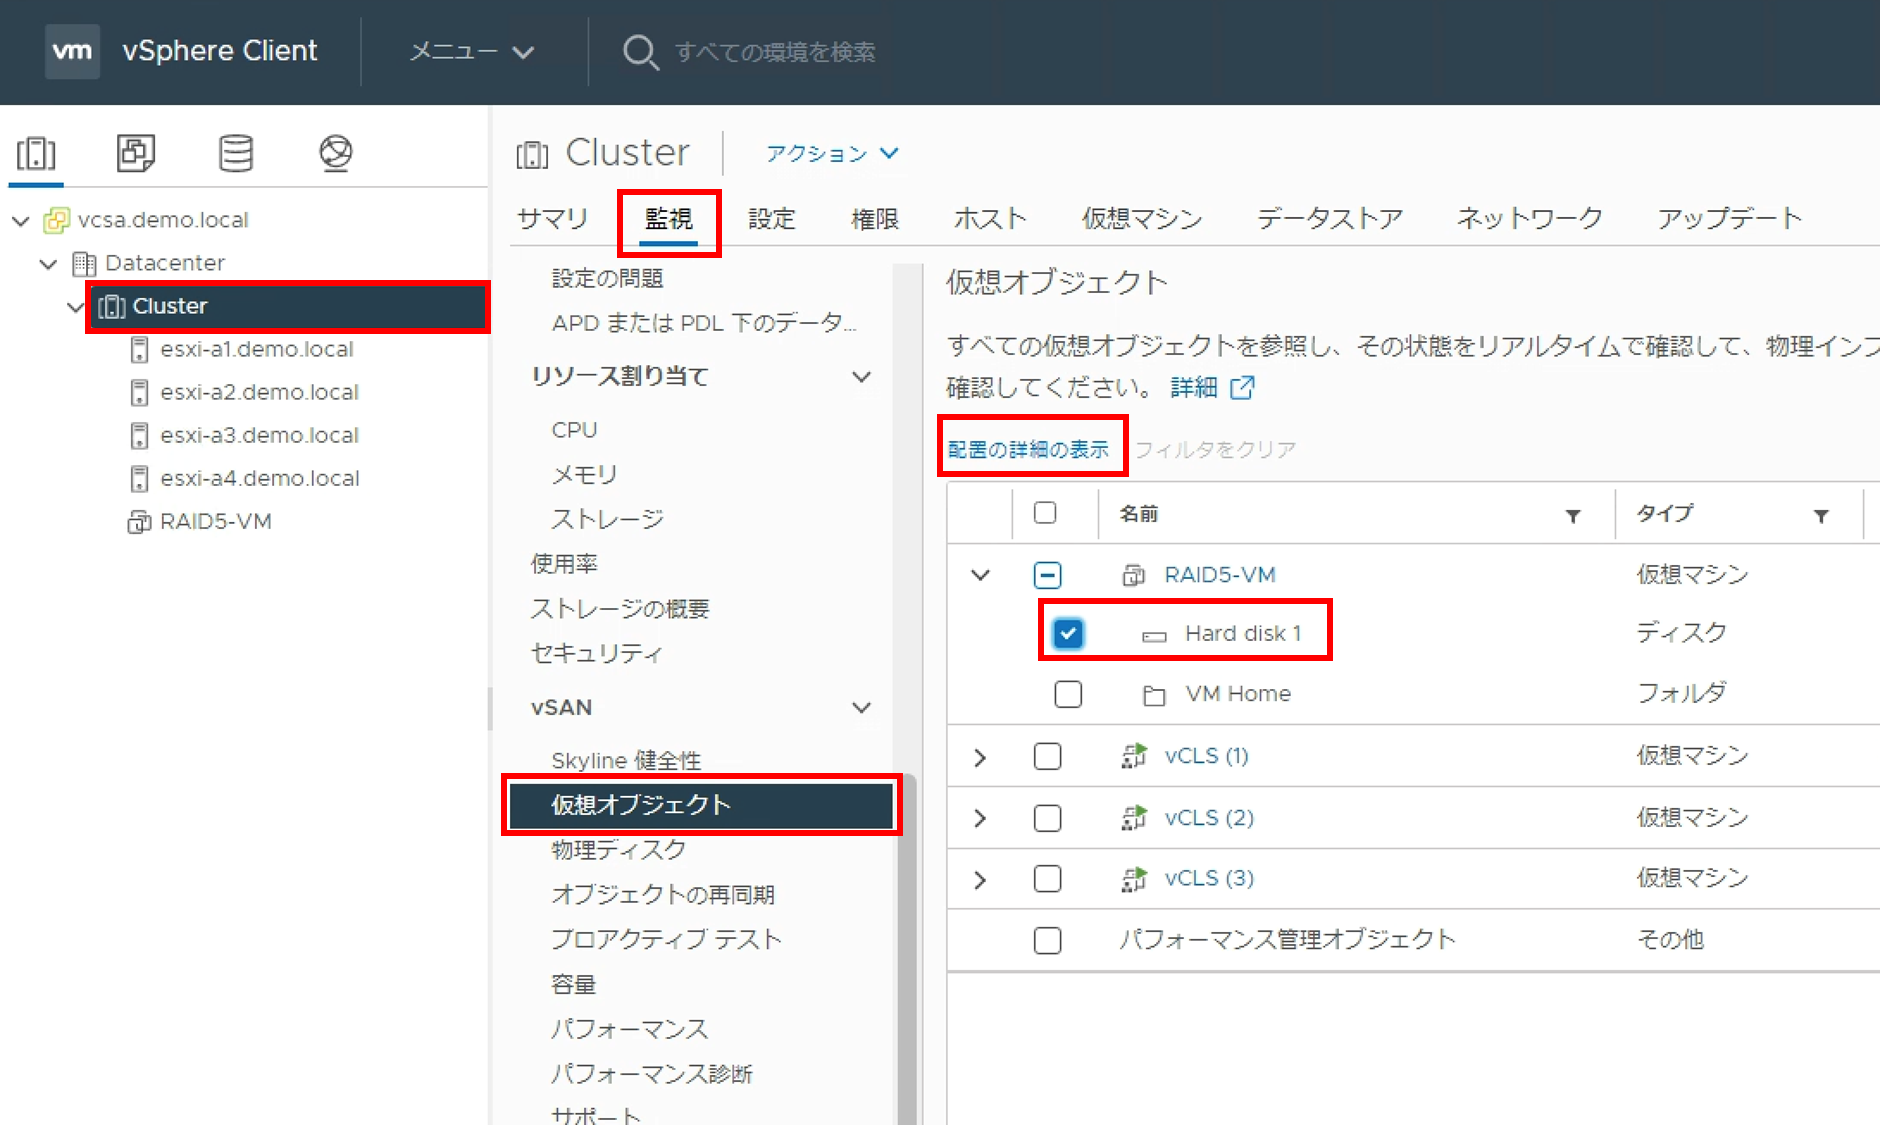Viewport: 1880px width, 1125px height.
Task: Click the host icon for esxi-a2.demo.local
Action: [x=140, y=392]
